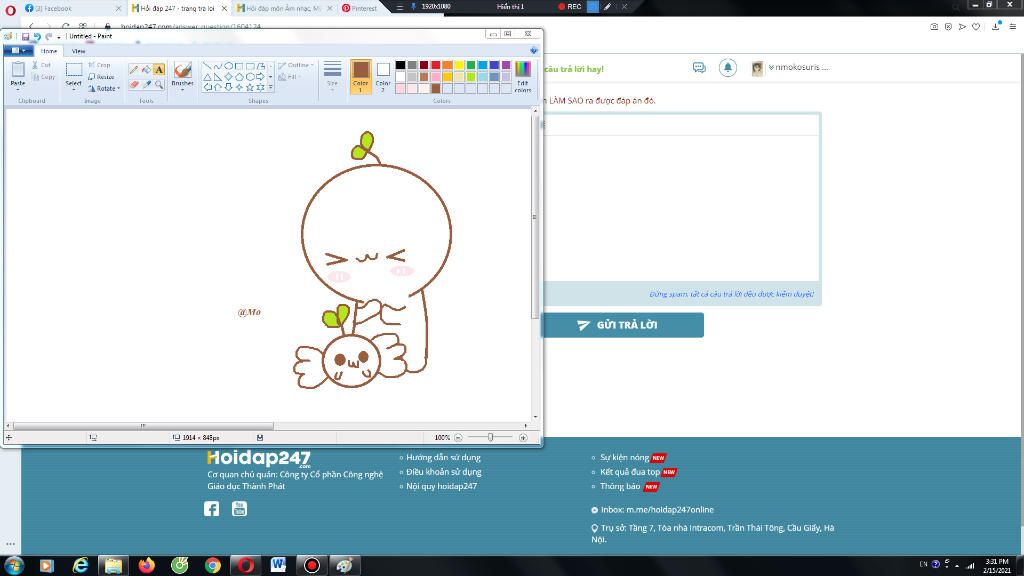The width and height of the screenshot is (1024, 576).
Task: Click the Paint horizontal scrollbar
Action: [142, 426]
